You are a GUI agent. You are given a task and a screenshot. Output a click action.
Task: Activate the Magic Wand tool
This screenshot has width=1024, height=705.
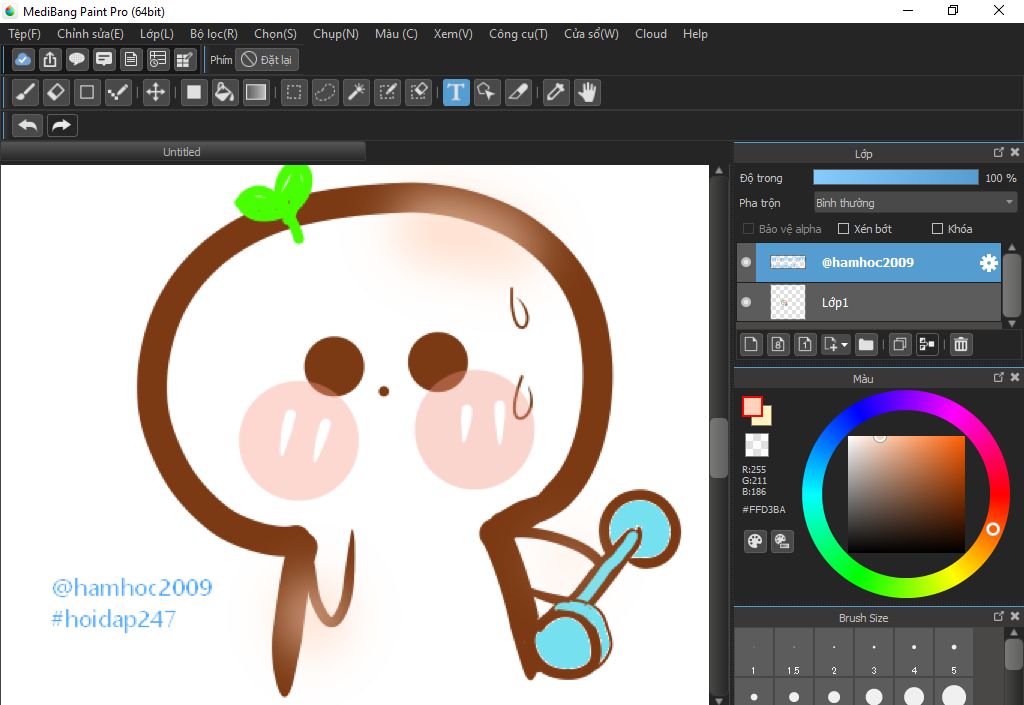356,93
